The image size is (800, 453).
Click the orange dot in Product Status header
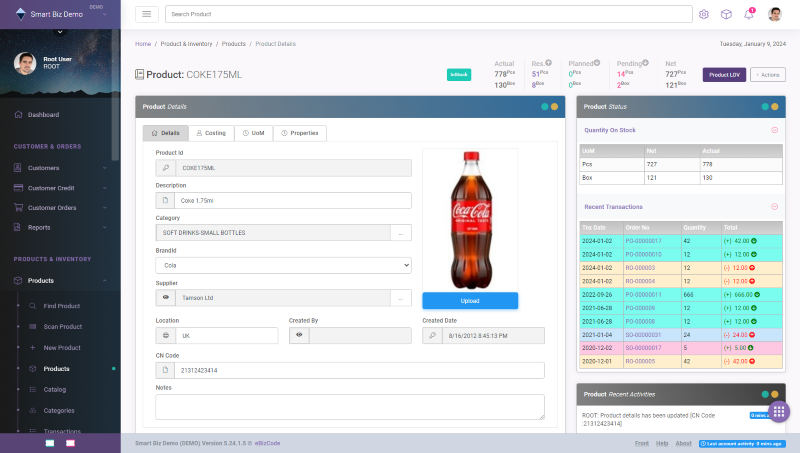774,107
